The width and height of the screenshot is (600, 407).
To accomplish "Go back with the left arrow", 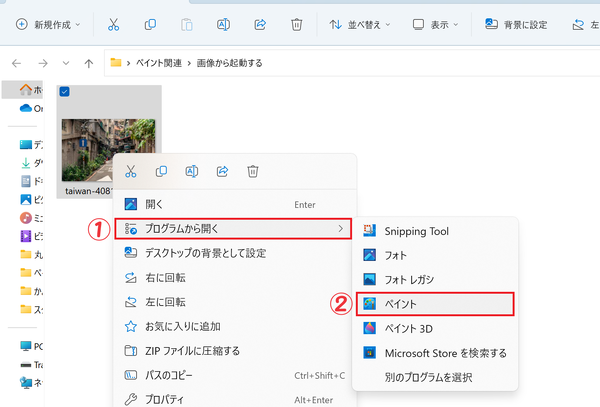I will pyautogui.click(x=16, y=63).
